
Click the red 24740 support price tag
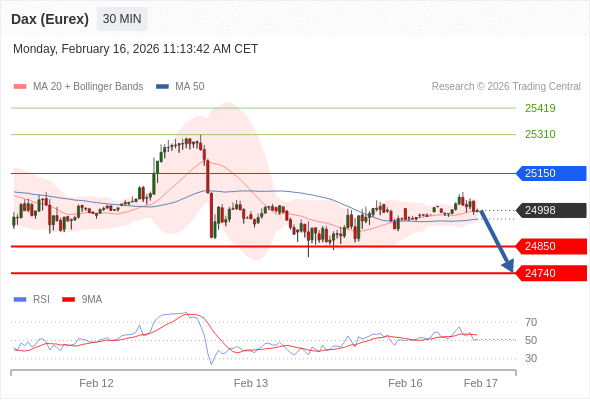pos(551,273)
